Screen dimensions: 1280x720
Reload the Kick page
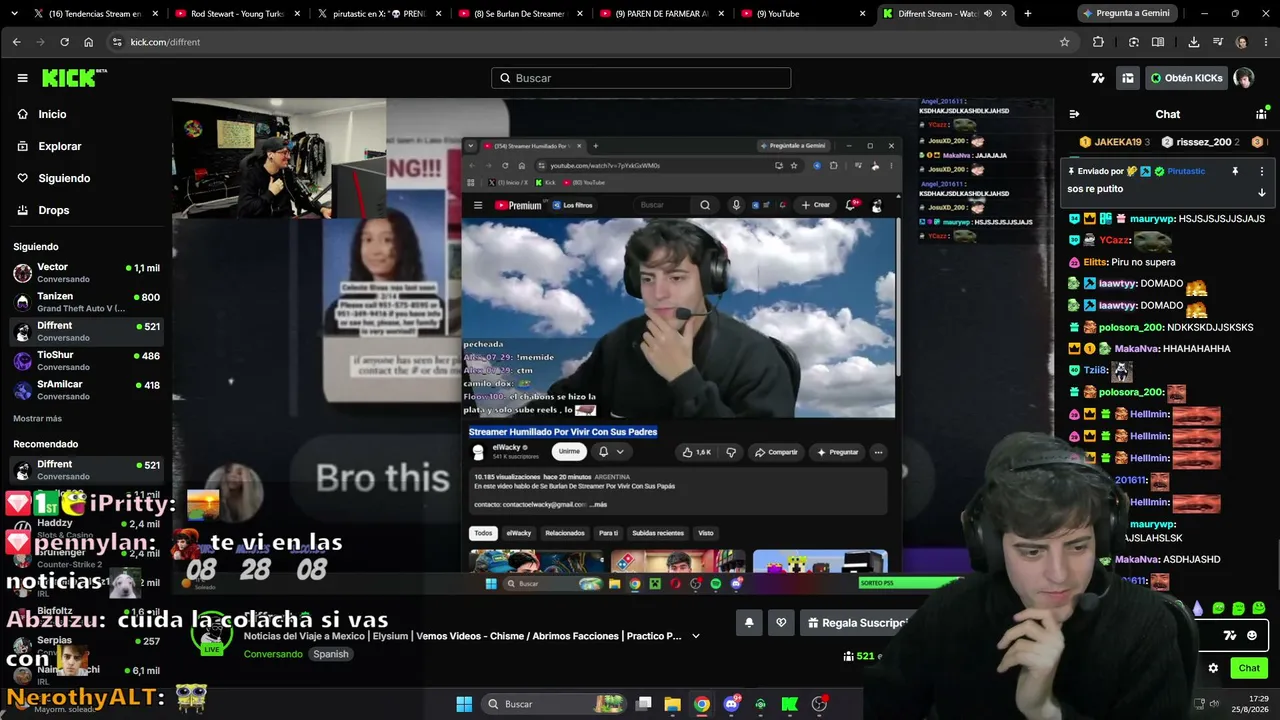coord(64,42)
